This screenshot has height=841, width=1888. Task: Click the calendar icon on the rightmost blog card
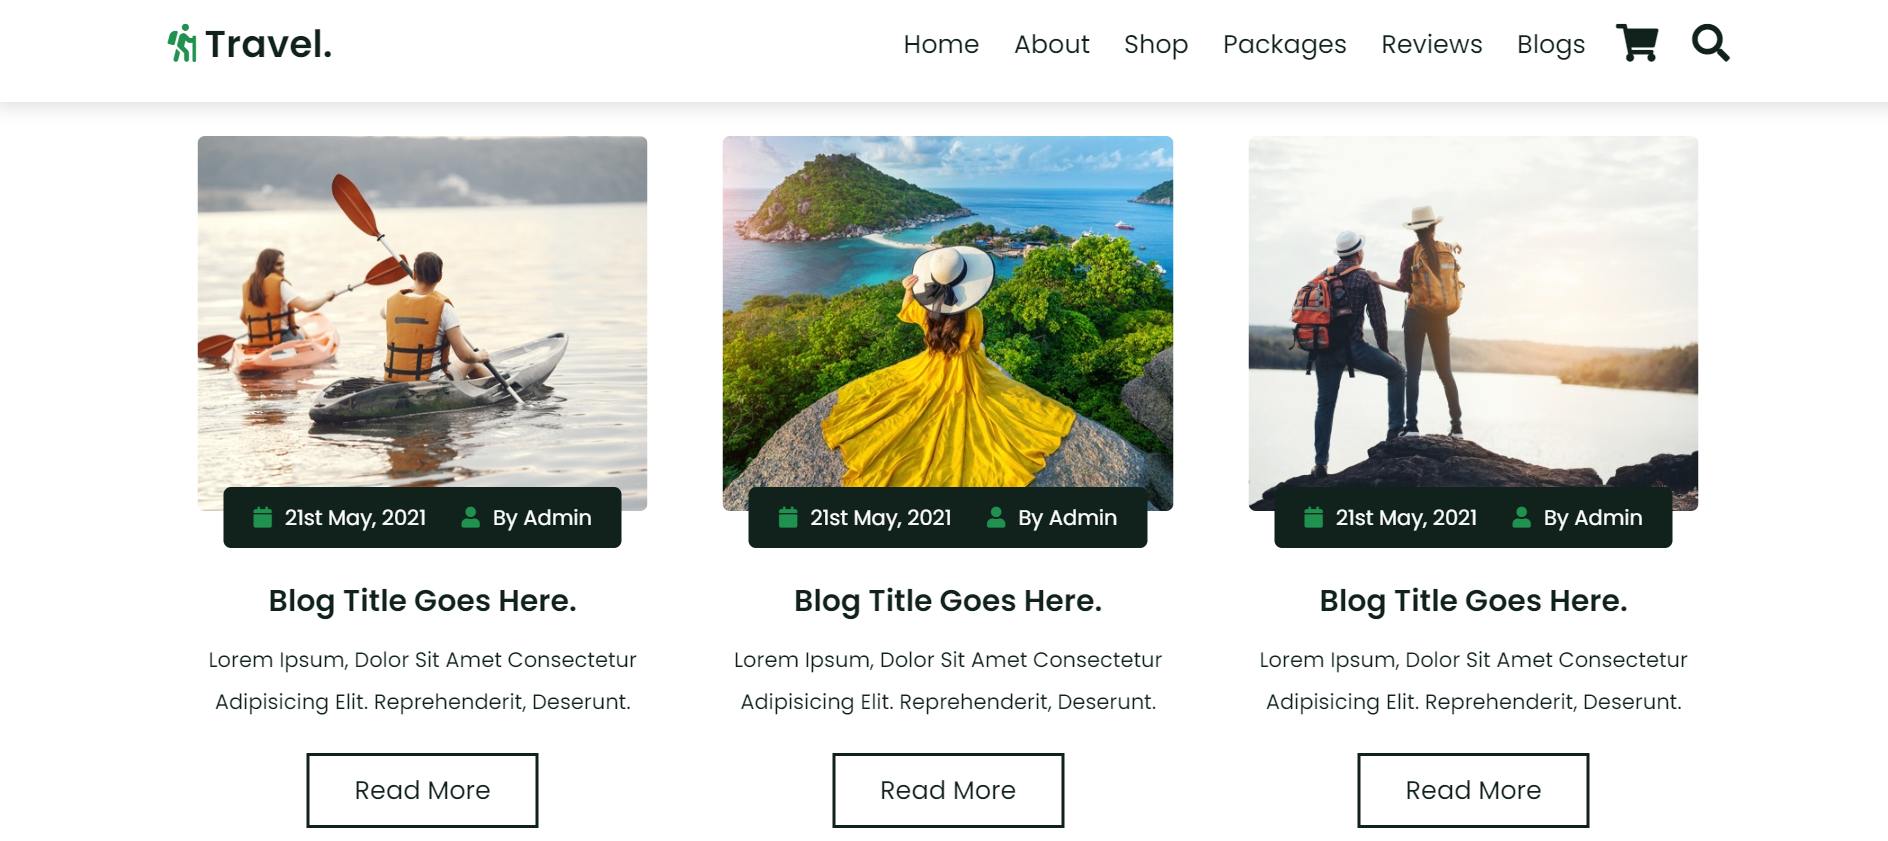click(1313, 518)
